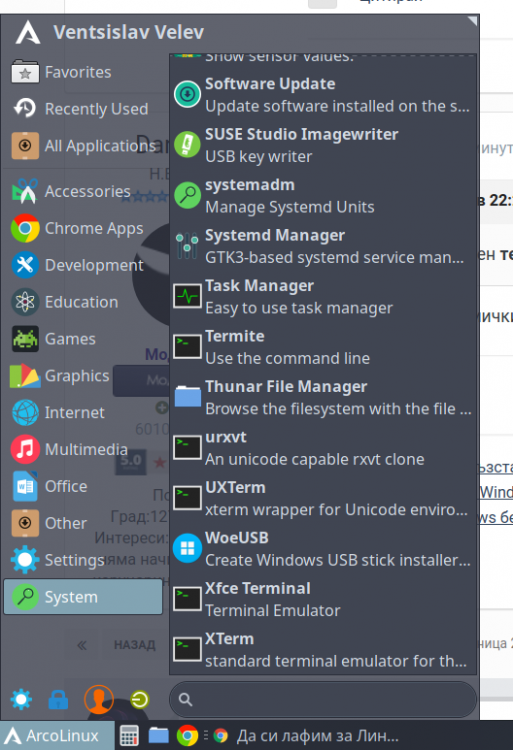Launch Xfce Terminal emulator
The height and width of the screenshot is (750, 513).
323,599
